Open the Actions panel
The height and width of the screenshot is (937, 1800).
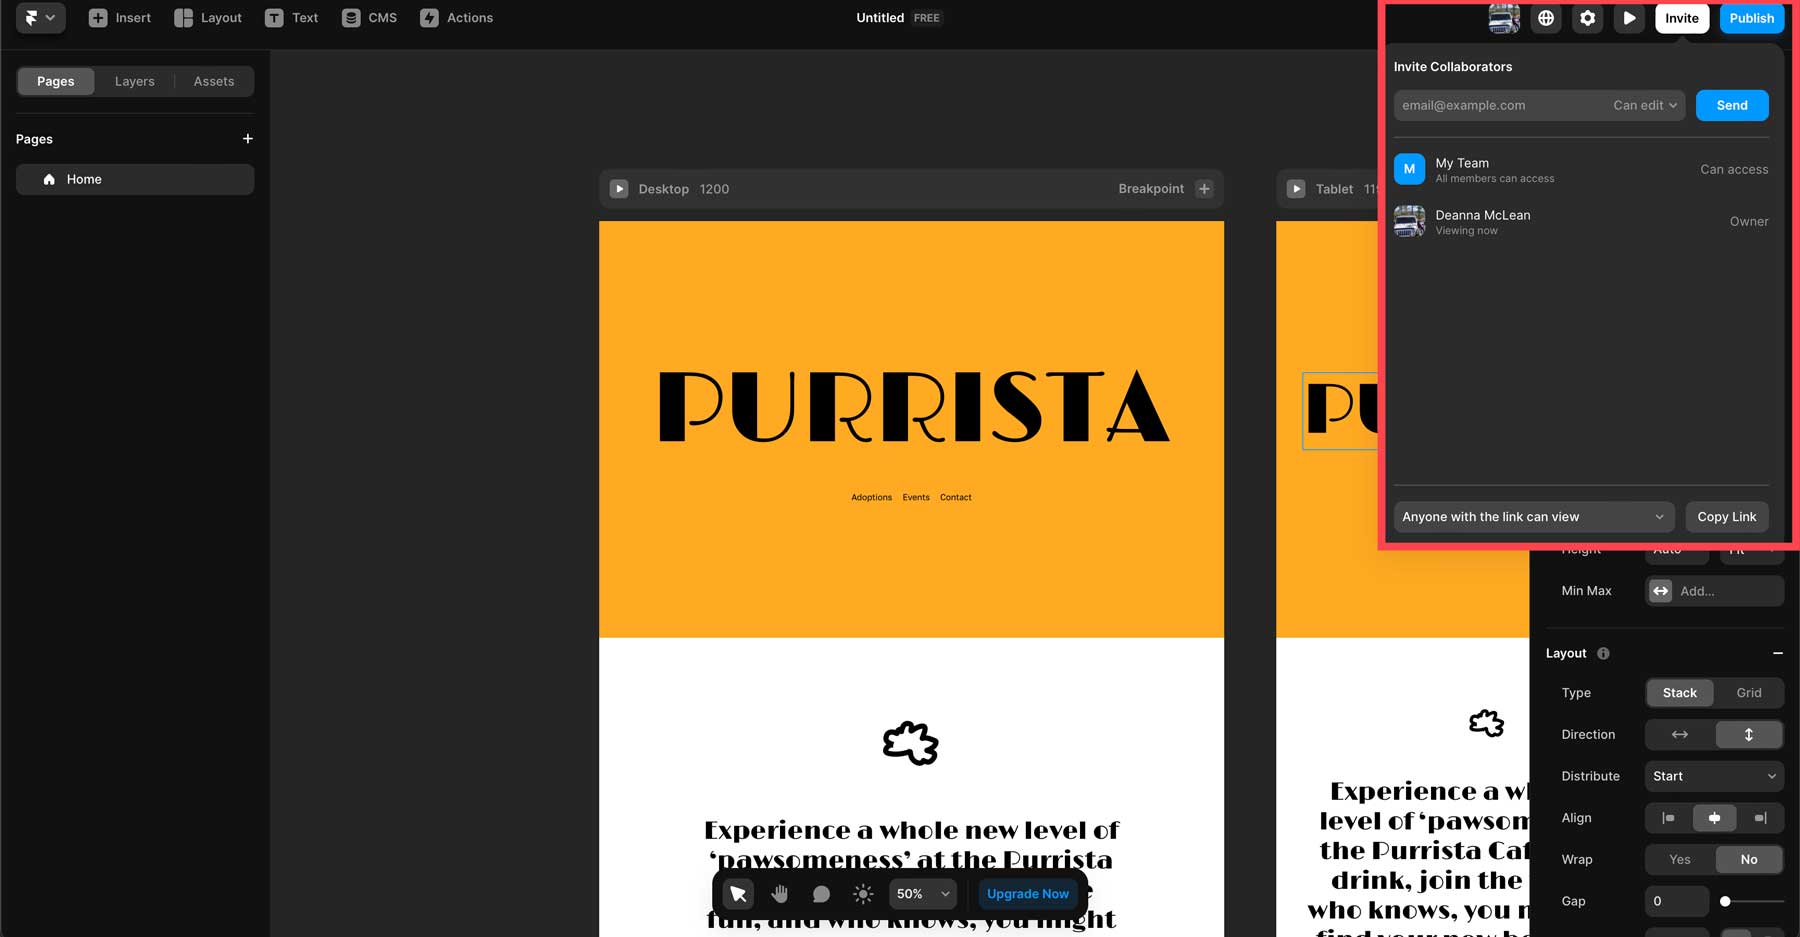(456, 17)
